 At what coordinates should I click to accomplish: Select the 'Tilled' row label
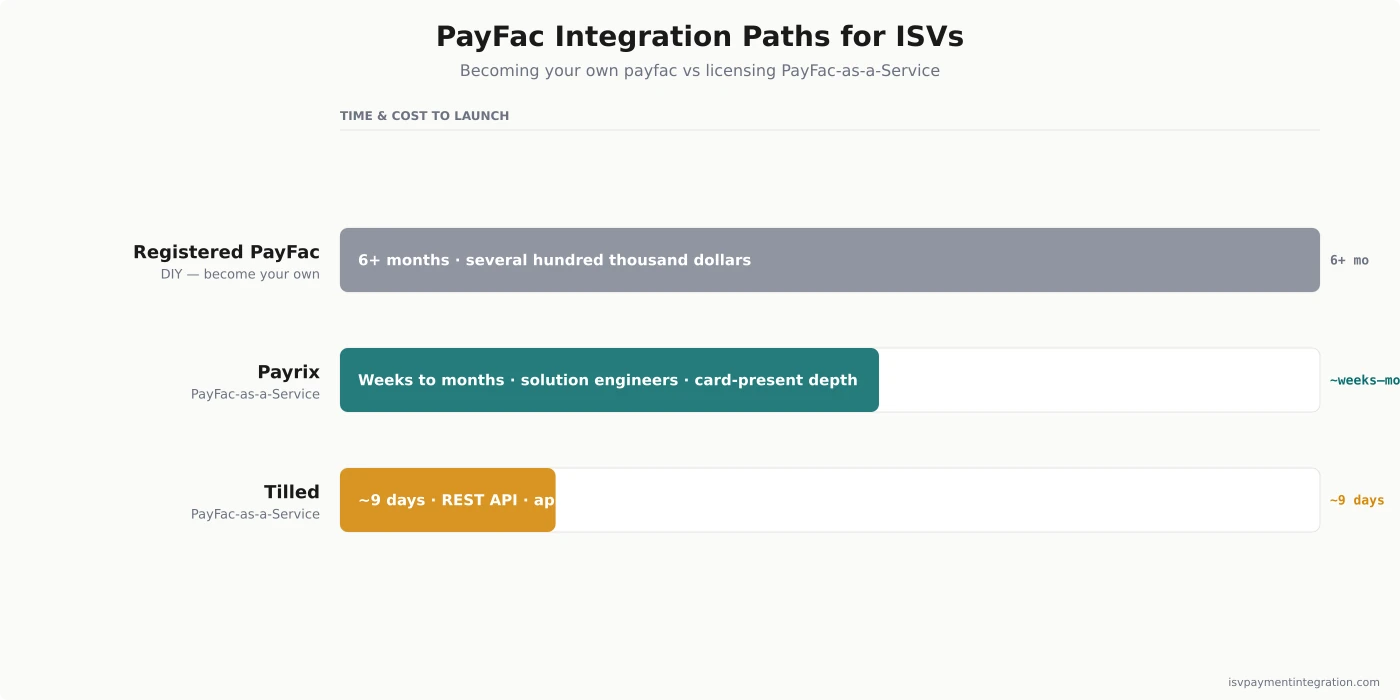292,492
